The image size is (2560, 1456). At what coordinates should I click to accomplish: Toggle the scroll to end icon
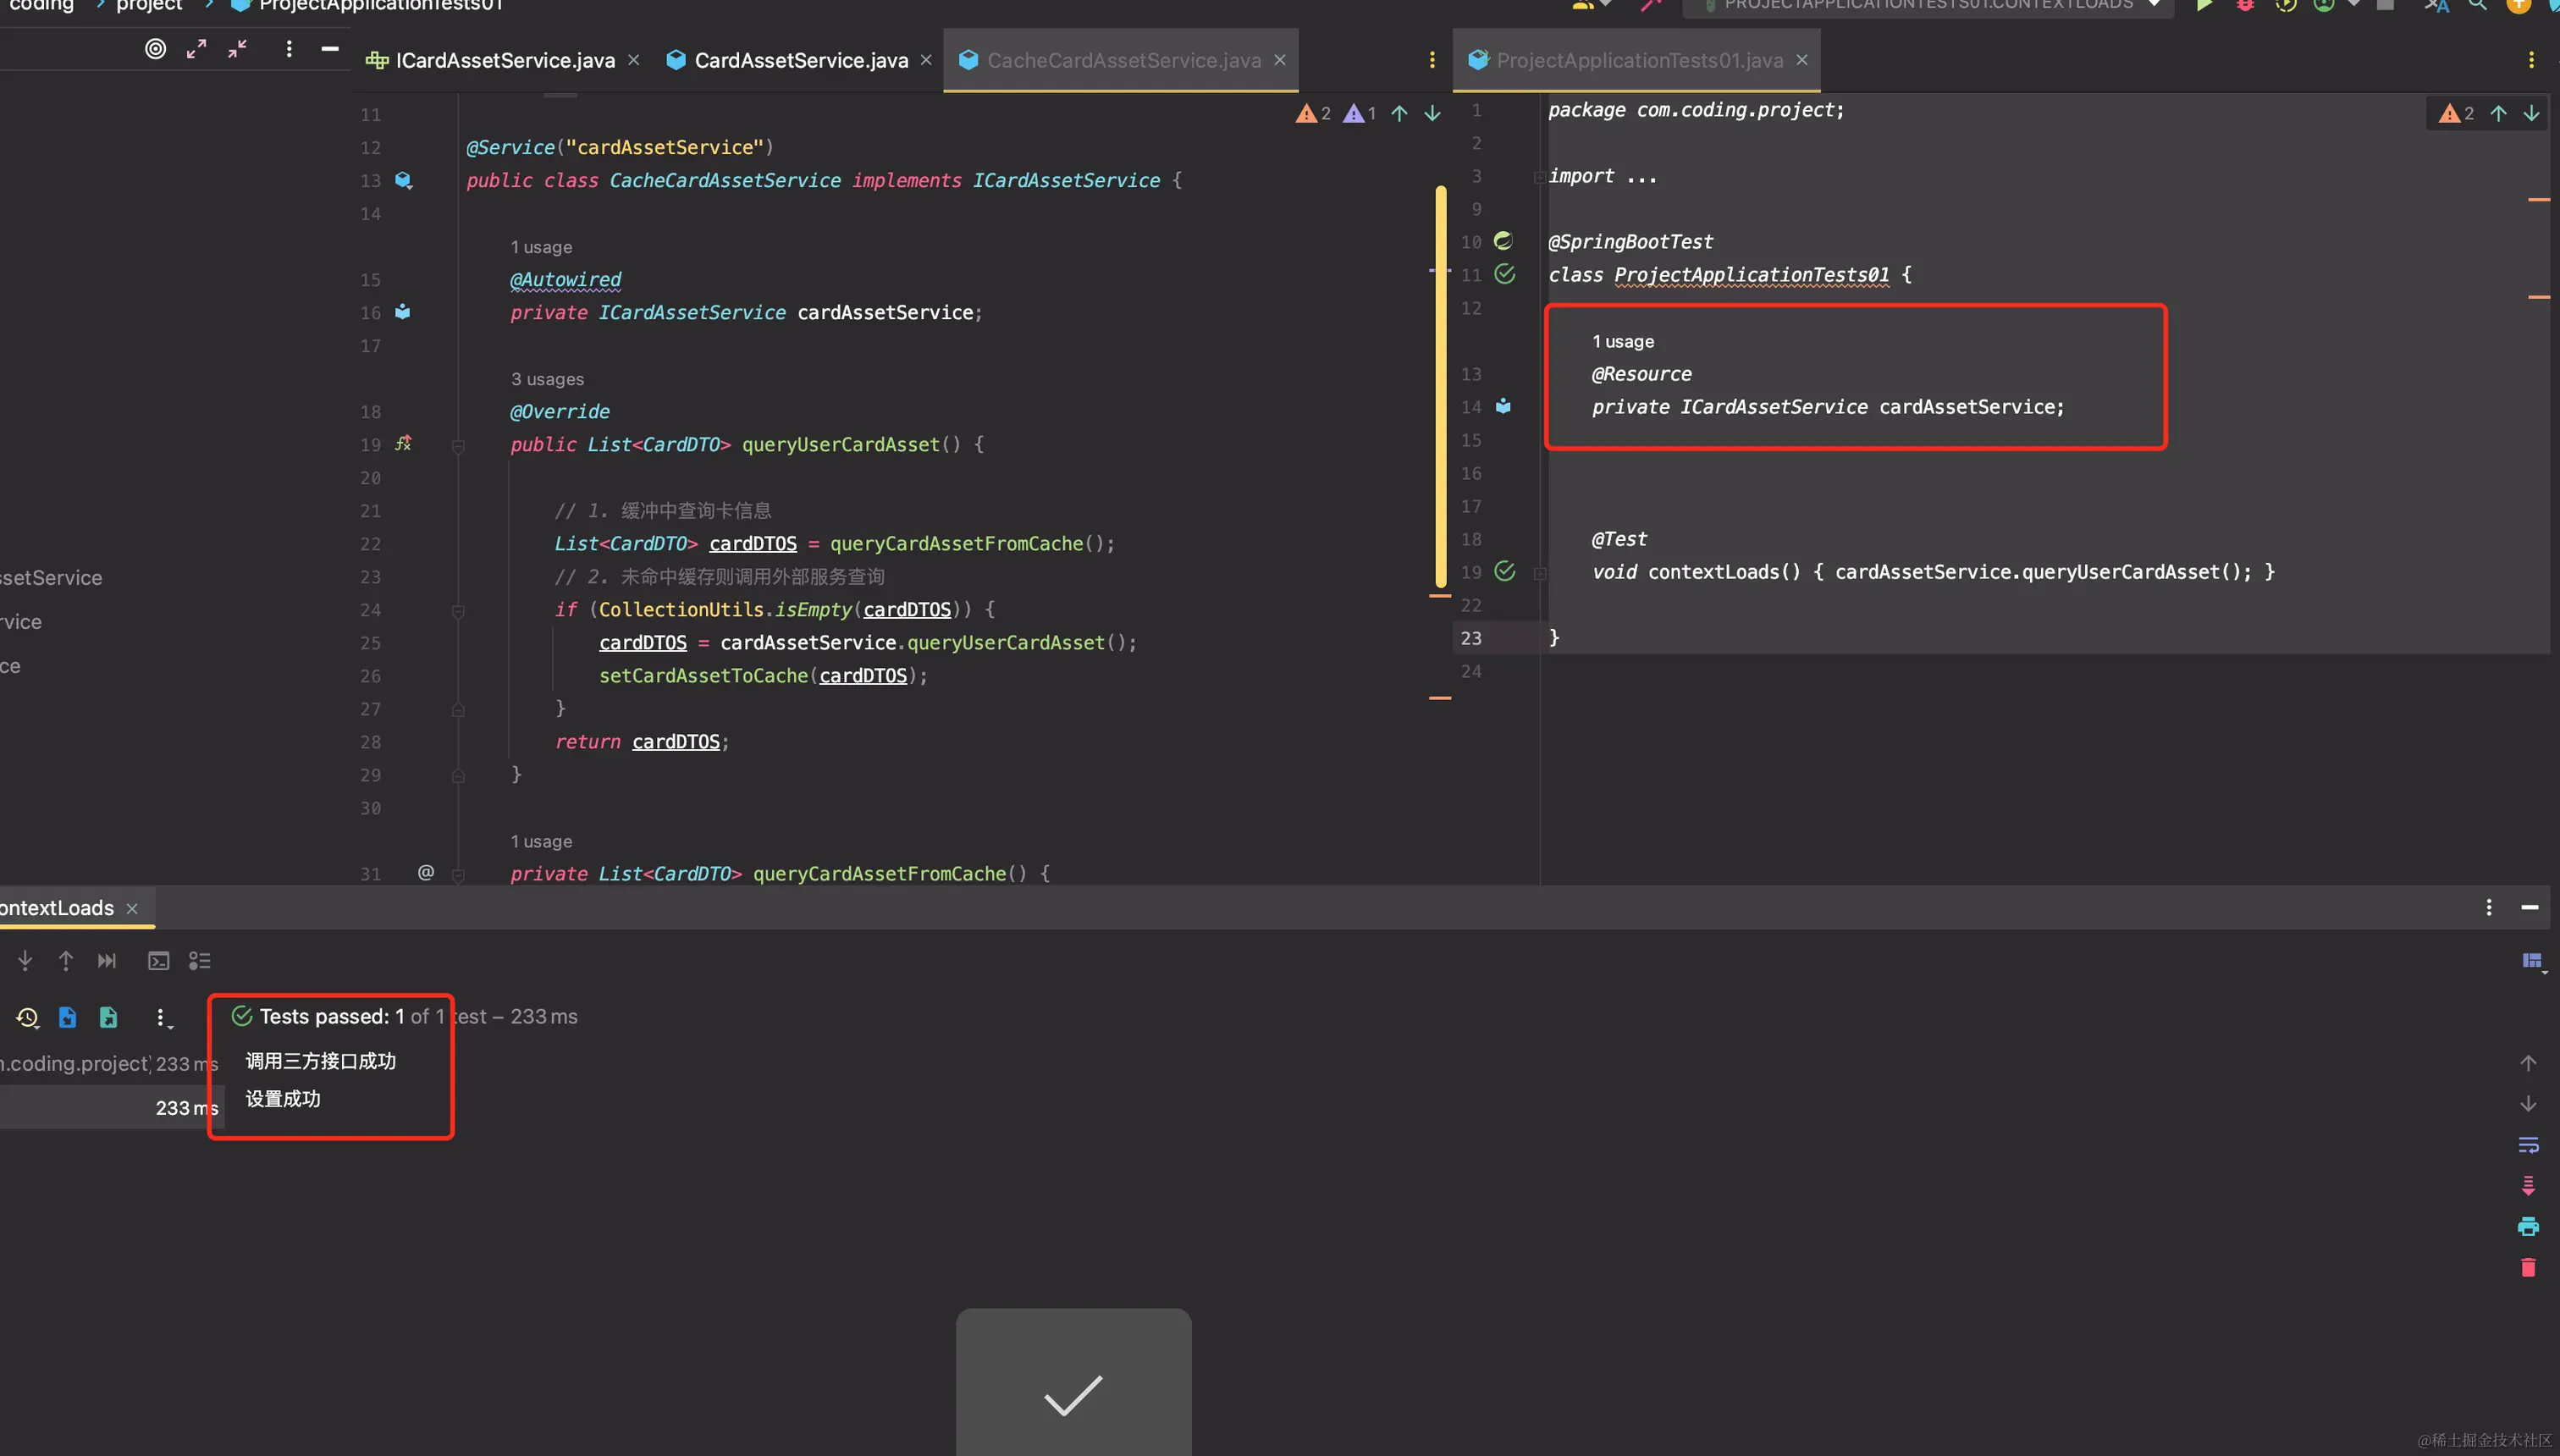pyautogui.click(x=2528, y=1186)
